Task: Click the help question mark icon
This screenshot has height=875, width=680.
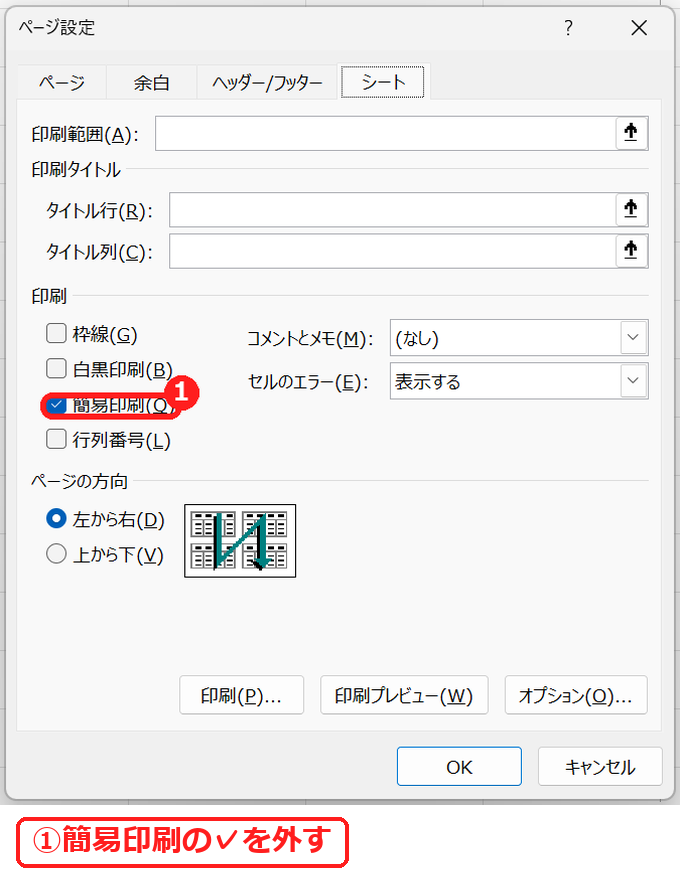Action: coord(568,27)
